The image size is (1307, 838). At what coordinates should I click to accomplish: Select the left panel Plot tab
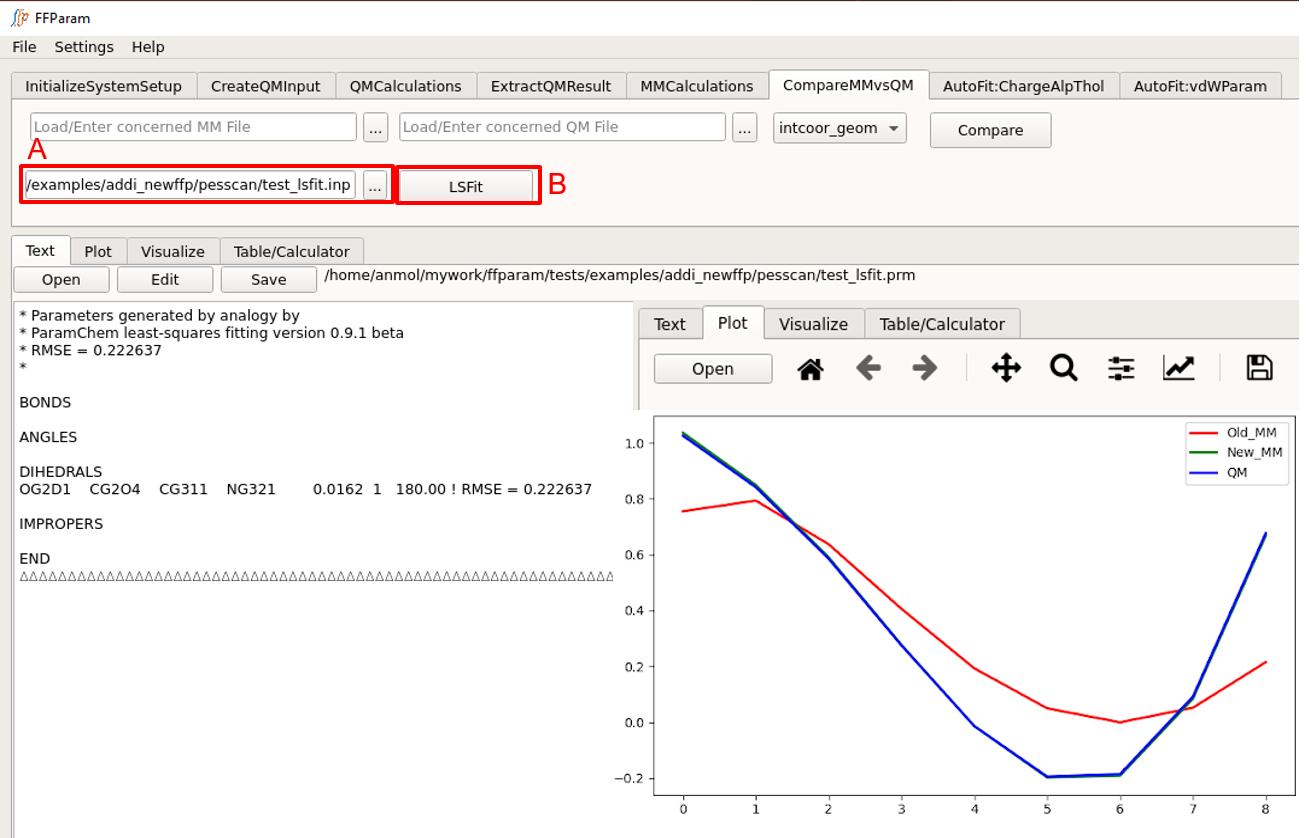click(x=98, y=252)
